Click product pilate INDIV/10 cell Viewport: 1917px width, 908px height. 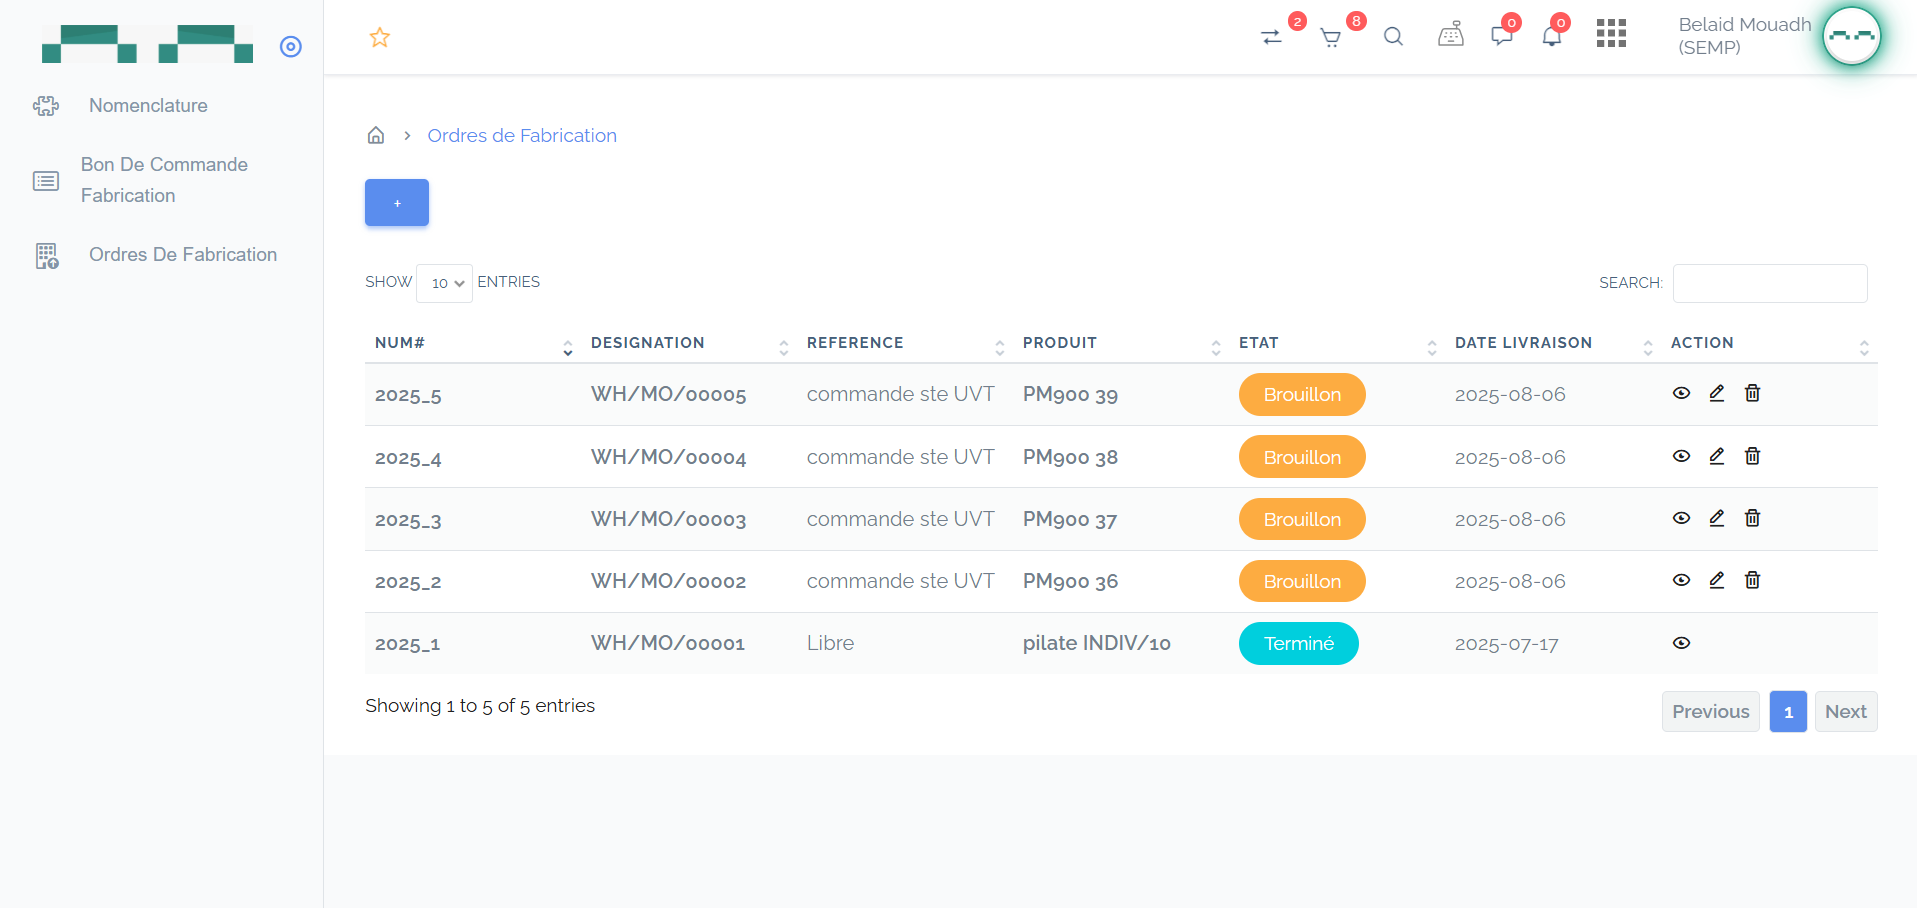pos(1096,643)
